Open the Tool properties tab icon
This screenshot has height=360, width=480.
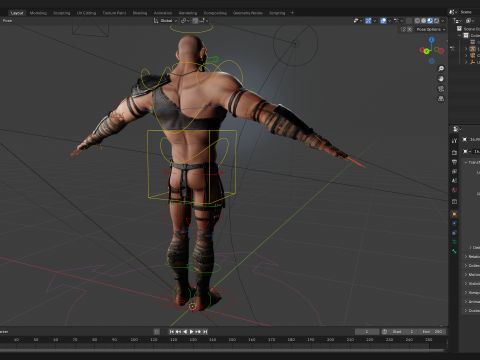(x=454, y=141)
